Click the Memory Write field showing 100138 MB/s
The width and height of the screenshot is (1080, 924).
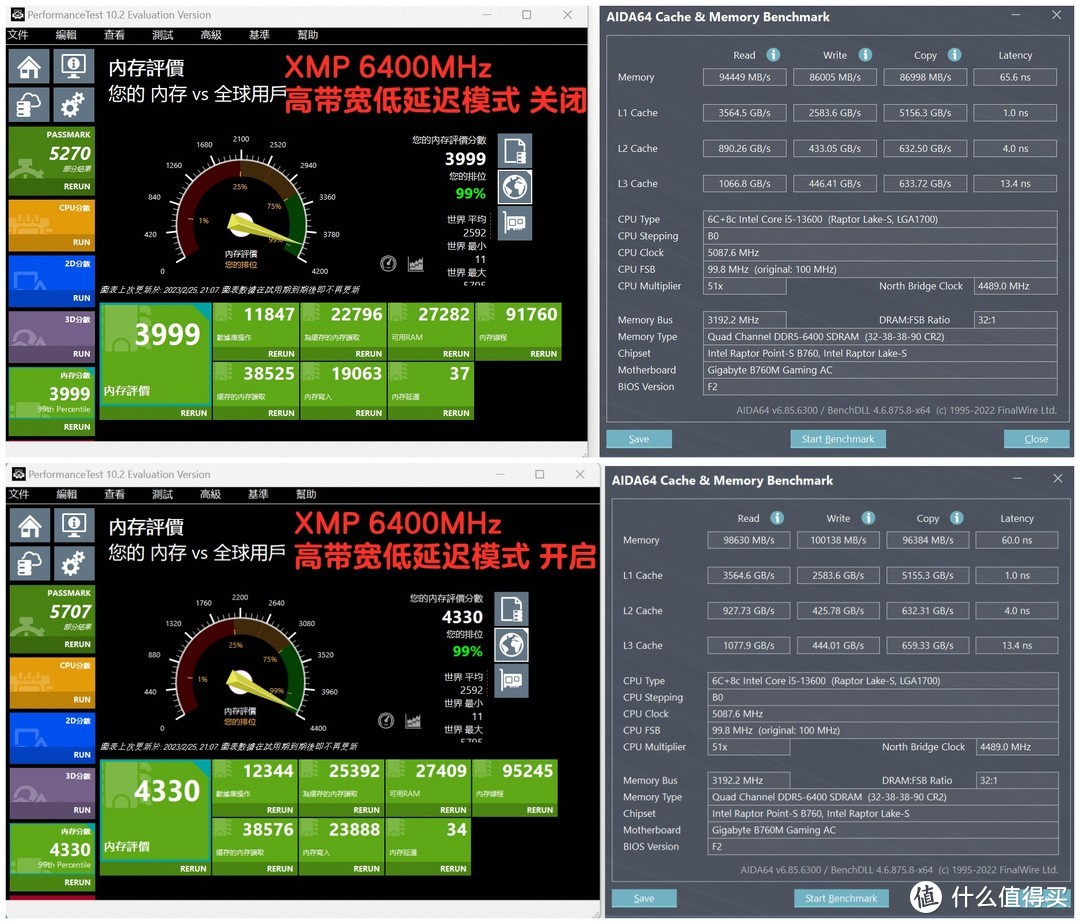click(x=838, y=540)
